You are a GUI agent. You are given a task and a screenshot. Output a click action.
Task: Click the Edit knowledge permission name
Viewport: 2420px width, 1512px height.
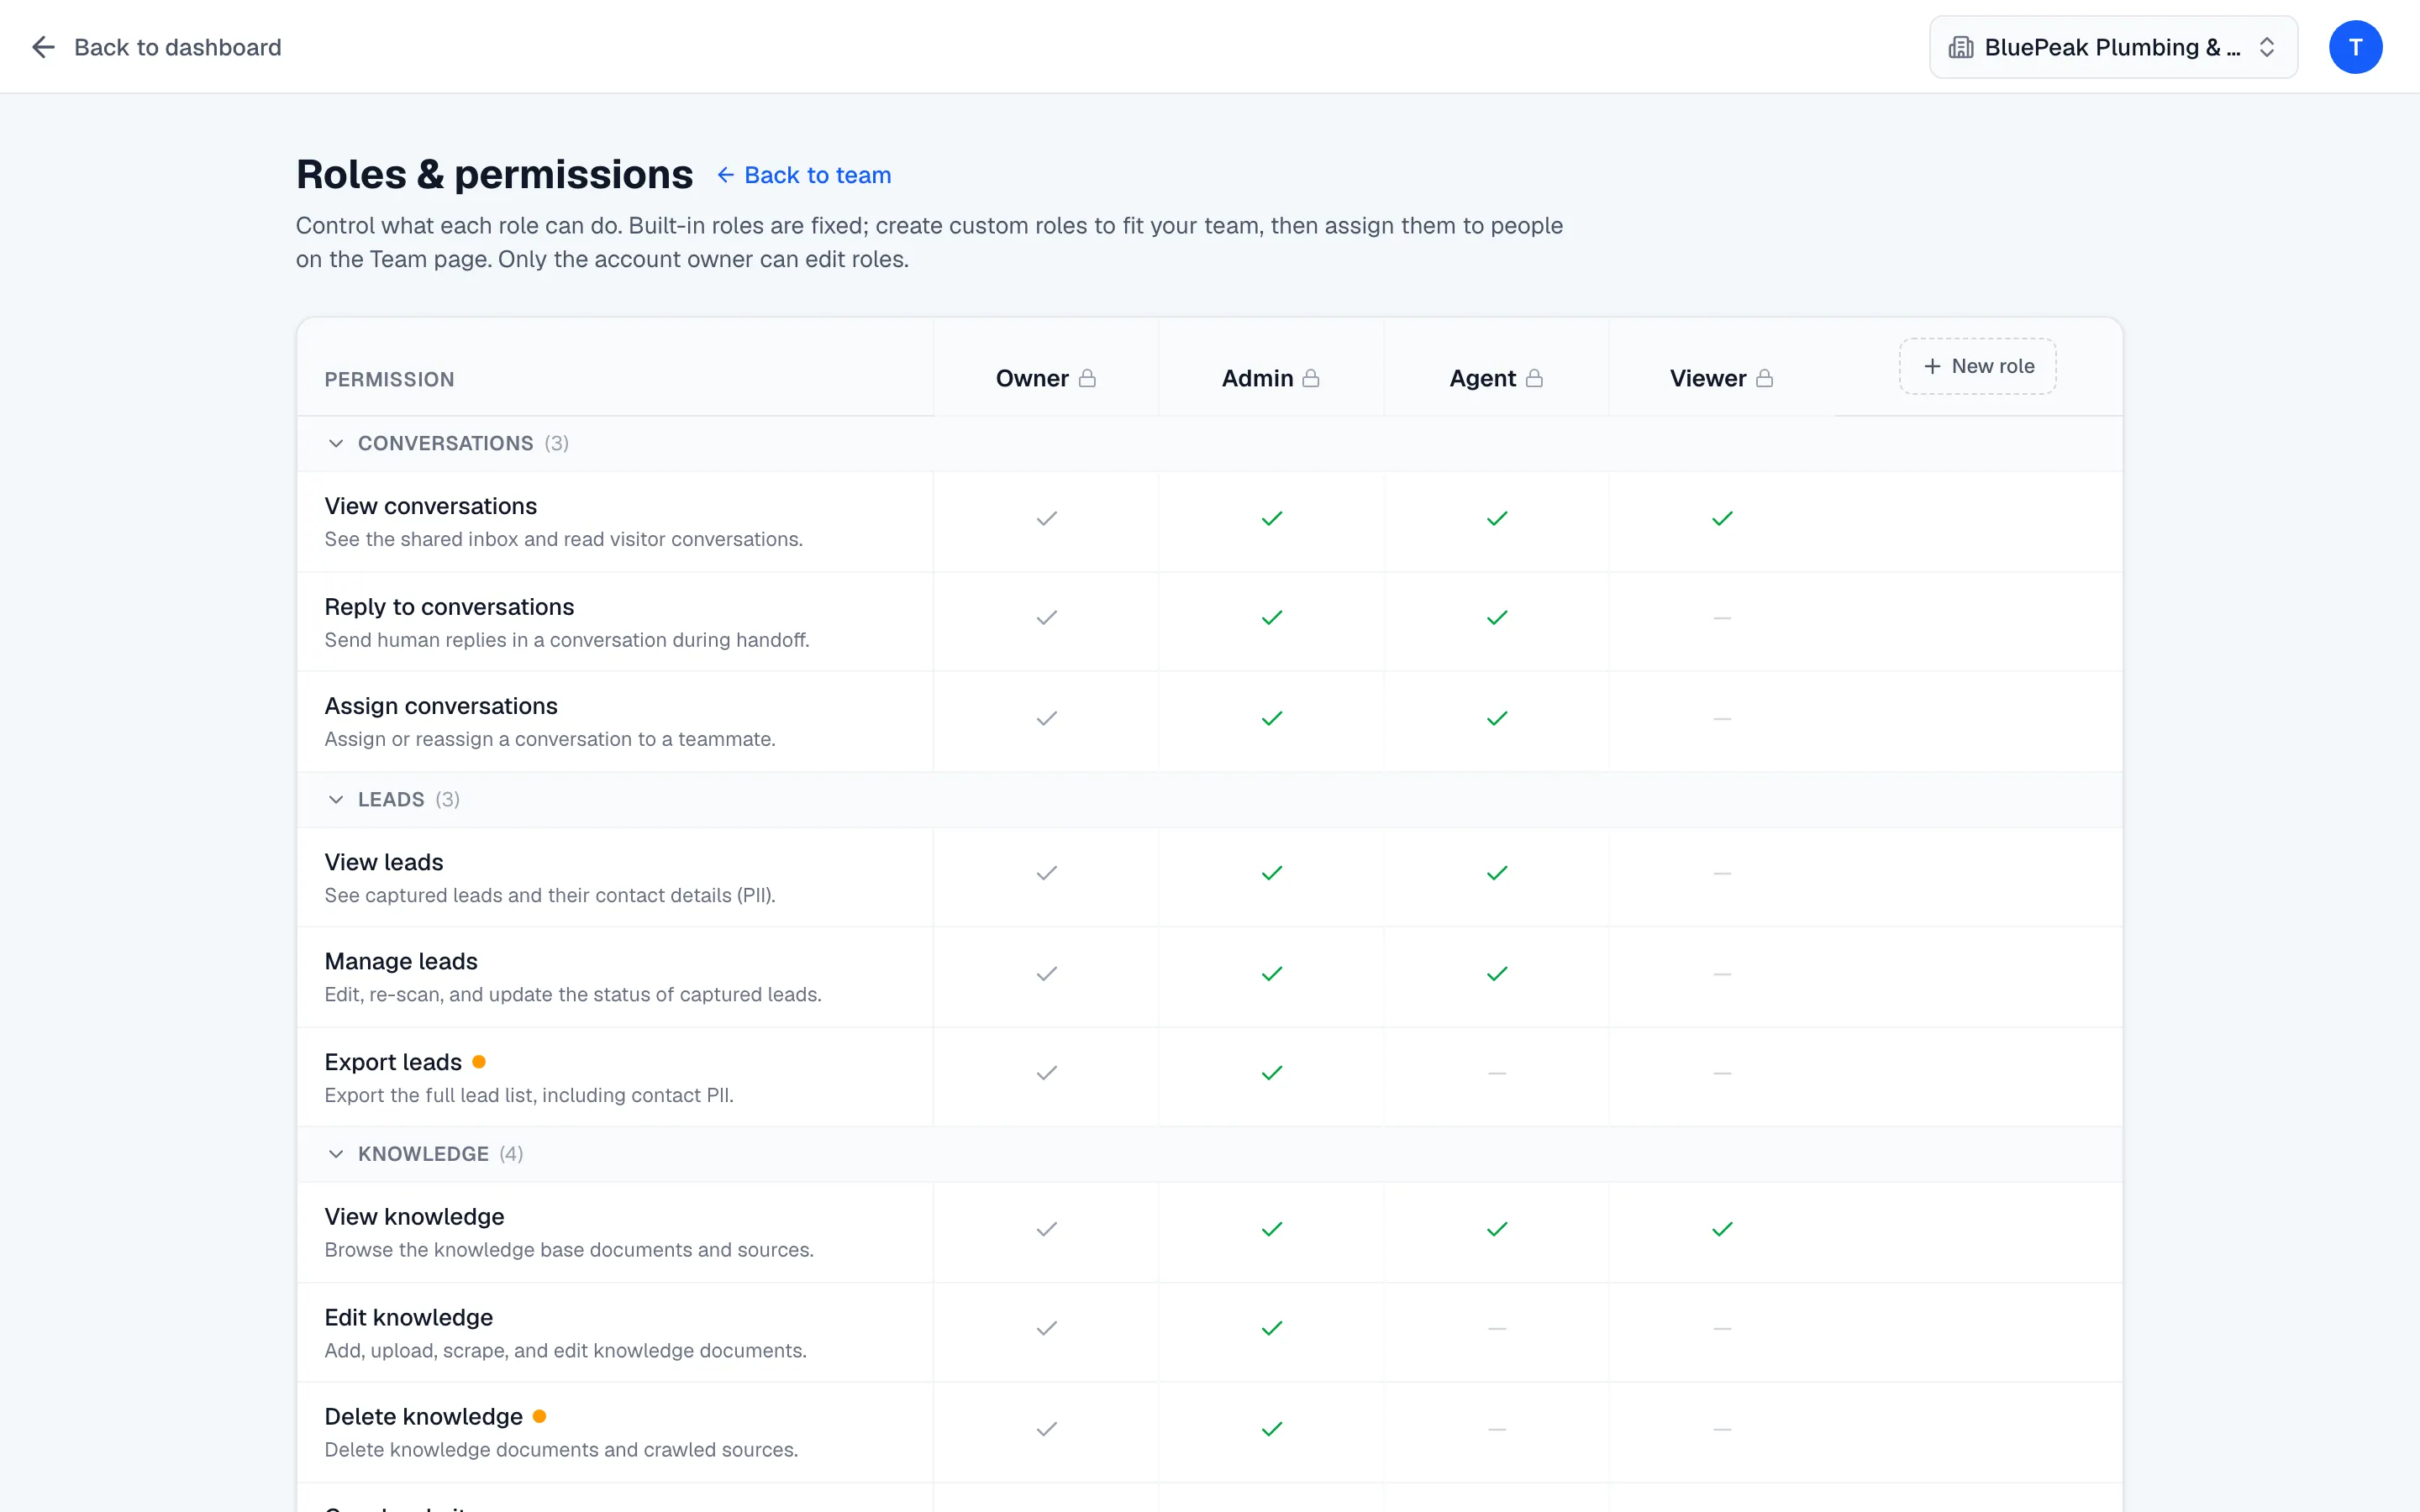point(408,1318)
